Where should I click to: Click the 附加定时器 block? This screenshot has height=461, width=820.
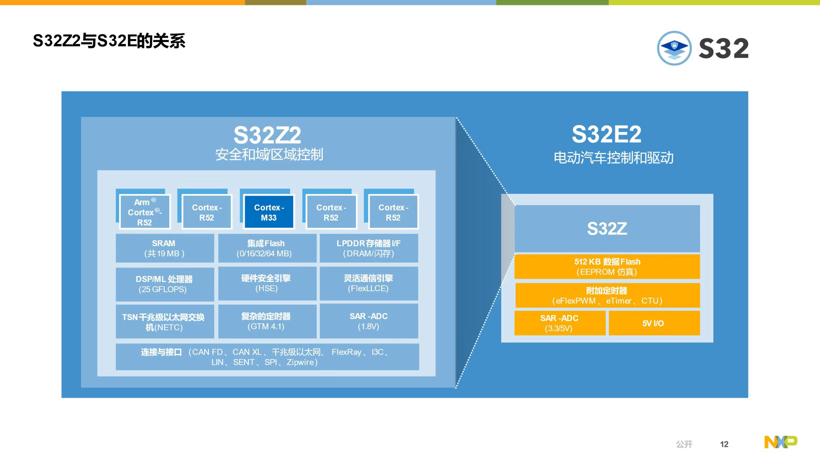pos(607,295)
